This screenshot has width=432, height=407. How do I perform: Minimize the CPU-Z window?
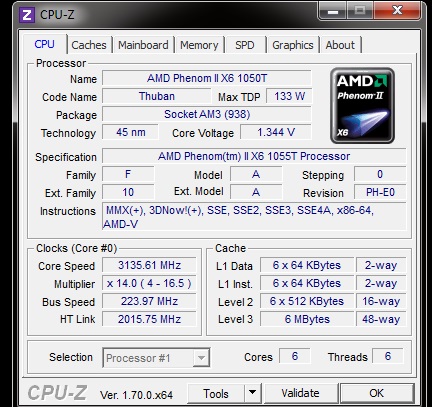[333, 10]
